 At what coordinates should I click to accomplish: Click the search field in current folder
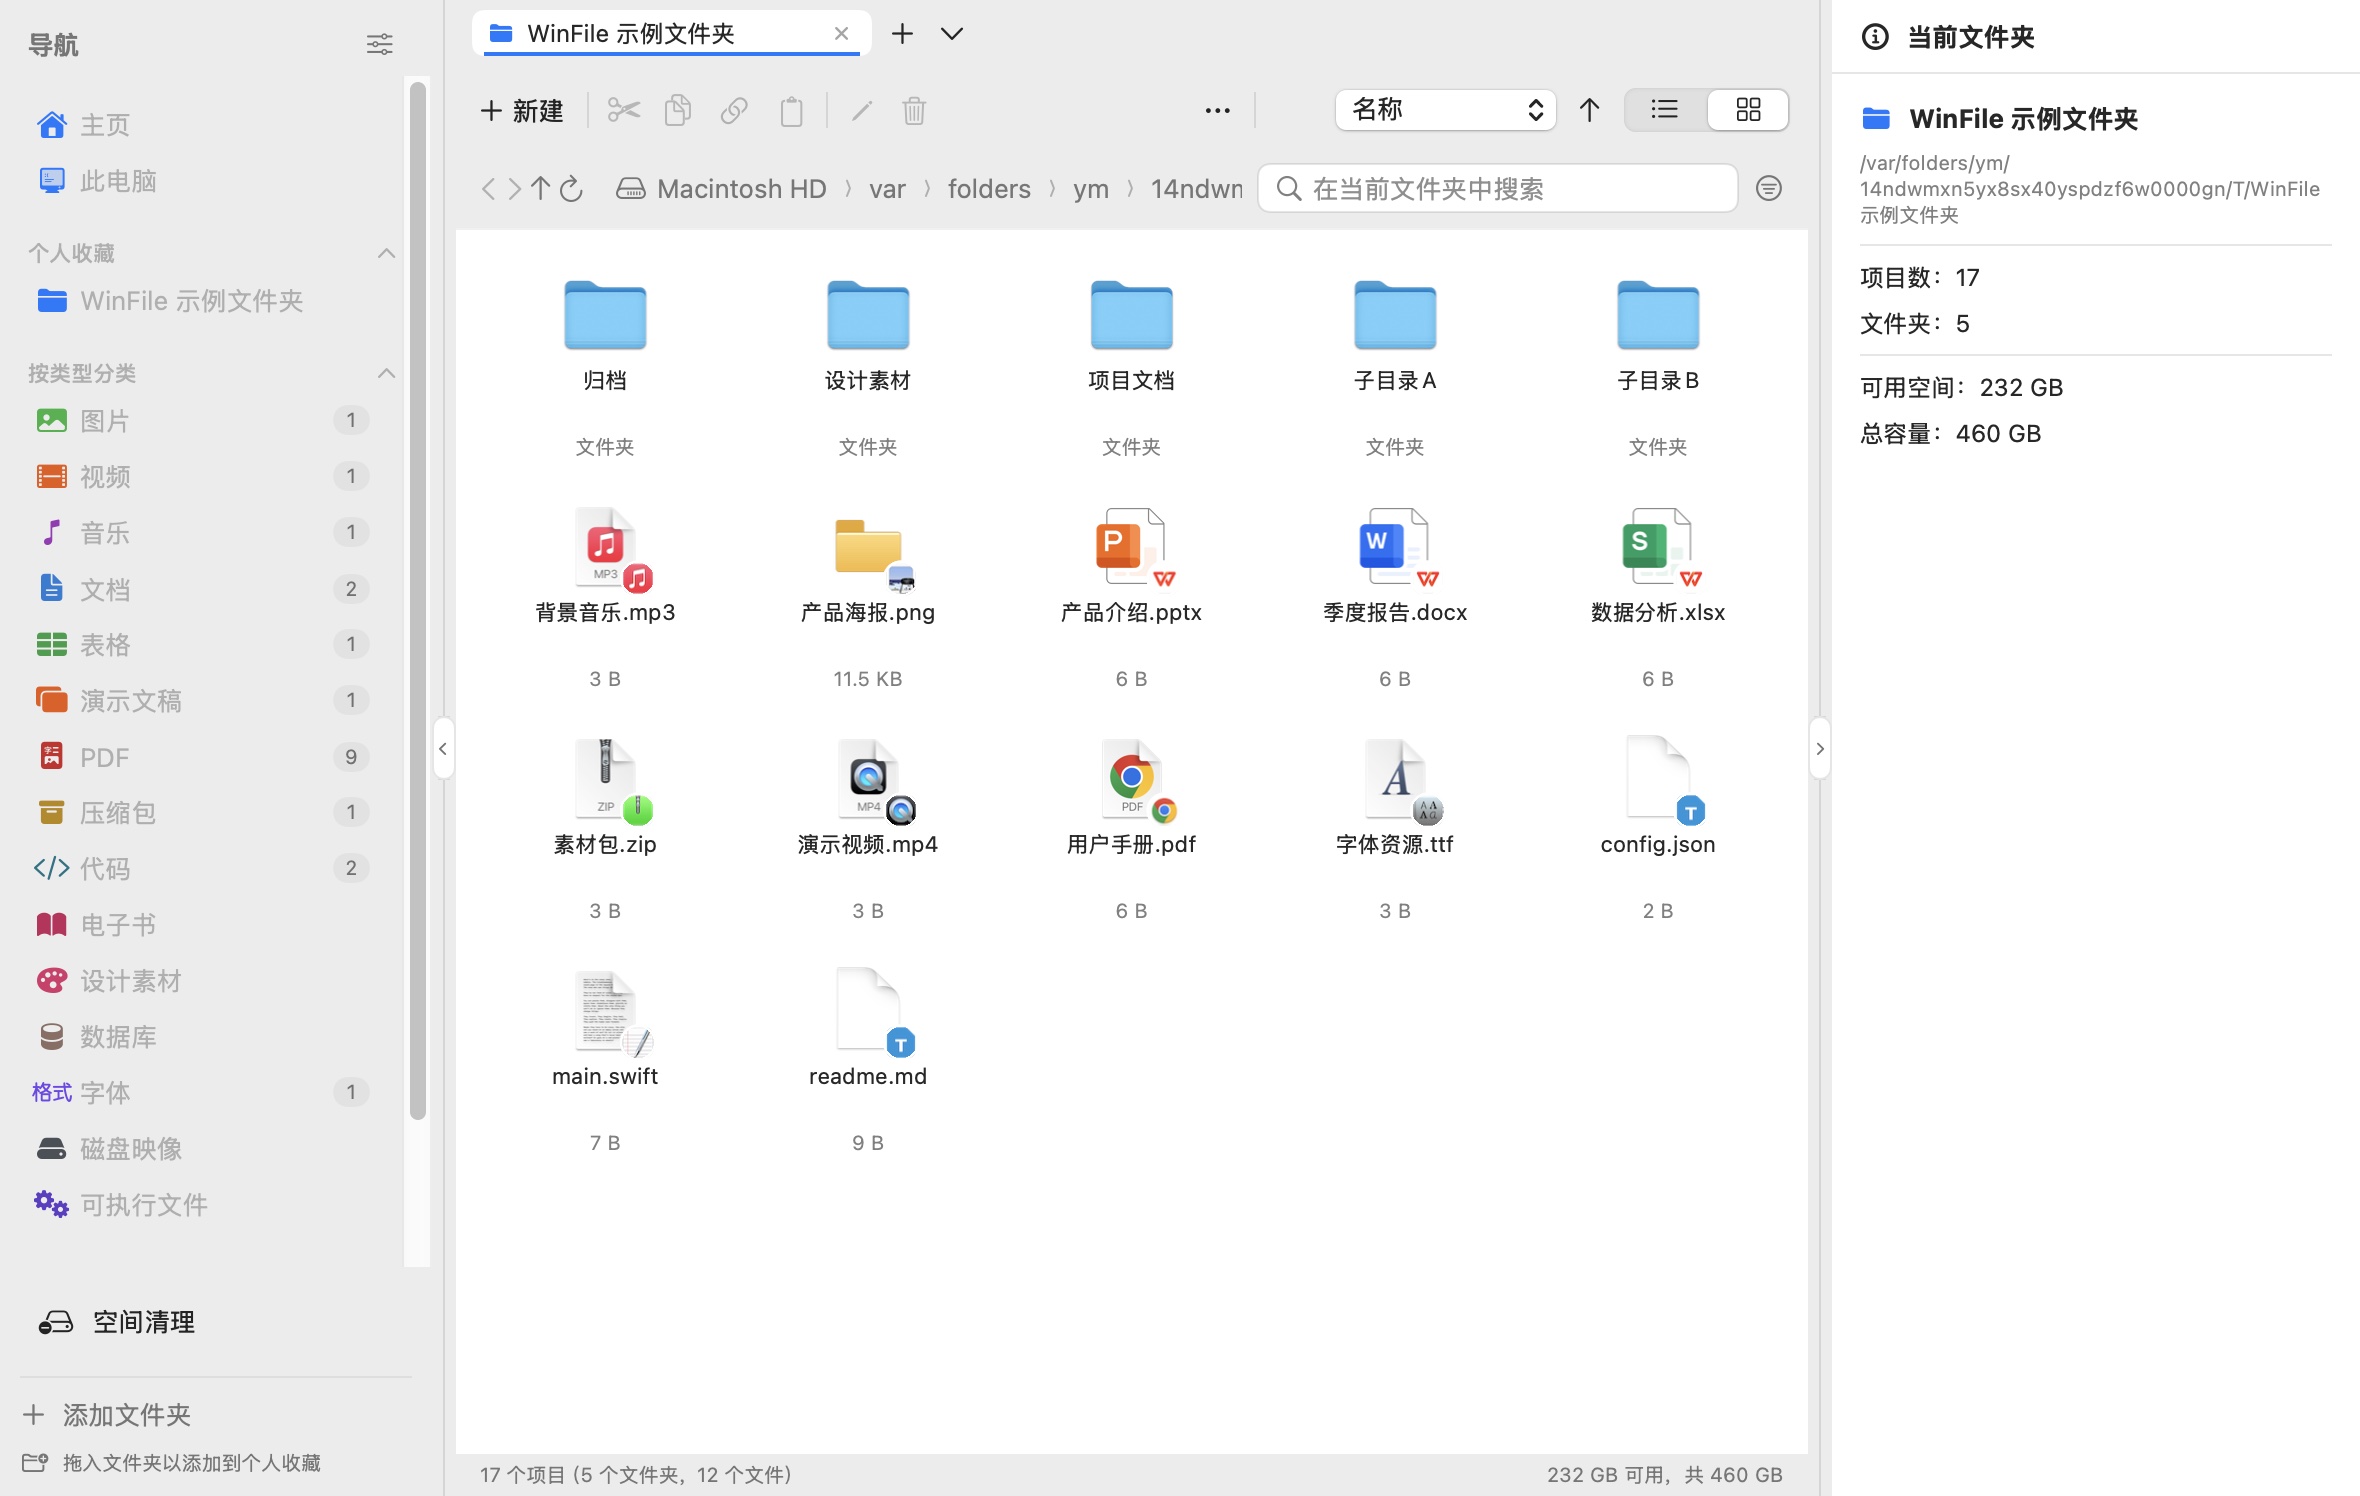1497,189
